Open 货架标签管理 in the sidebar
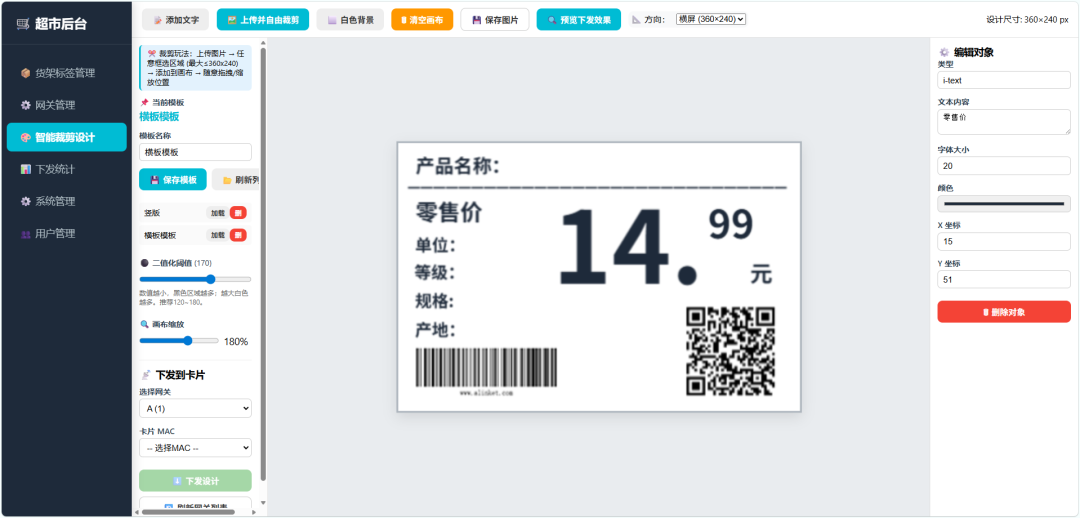This screenshot has height=518, width=1080. coord(66,73)
